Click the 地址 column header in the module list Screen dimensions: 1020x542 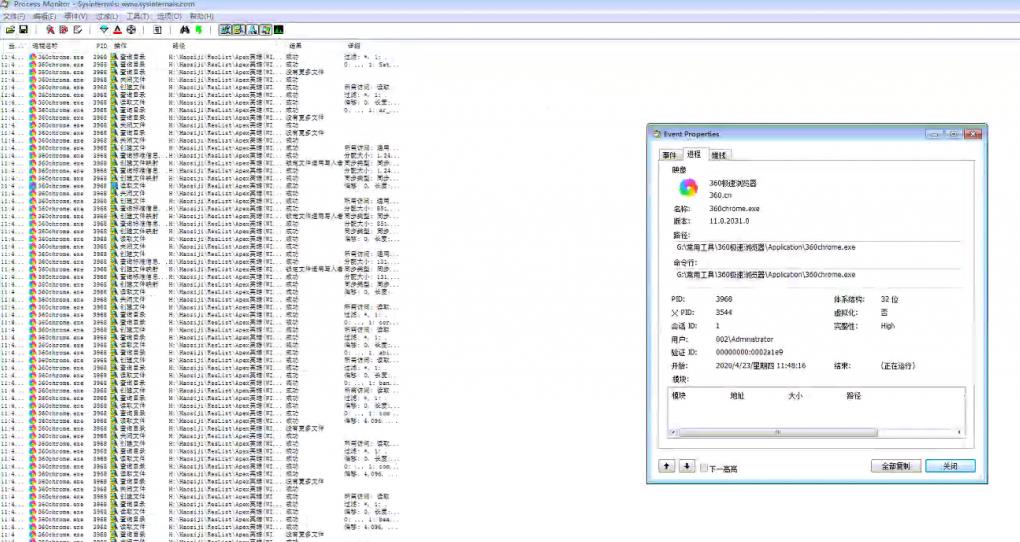(737, 396)
